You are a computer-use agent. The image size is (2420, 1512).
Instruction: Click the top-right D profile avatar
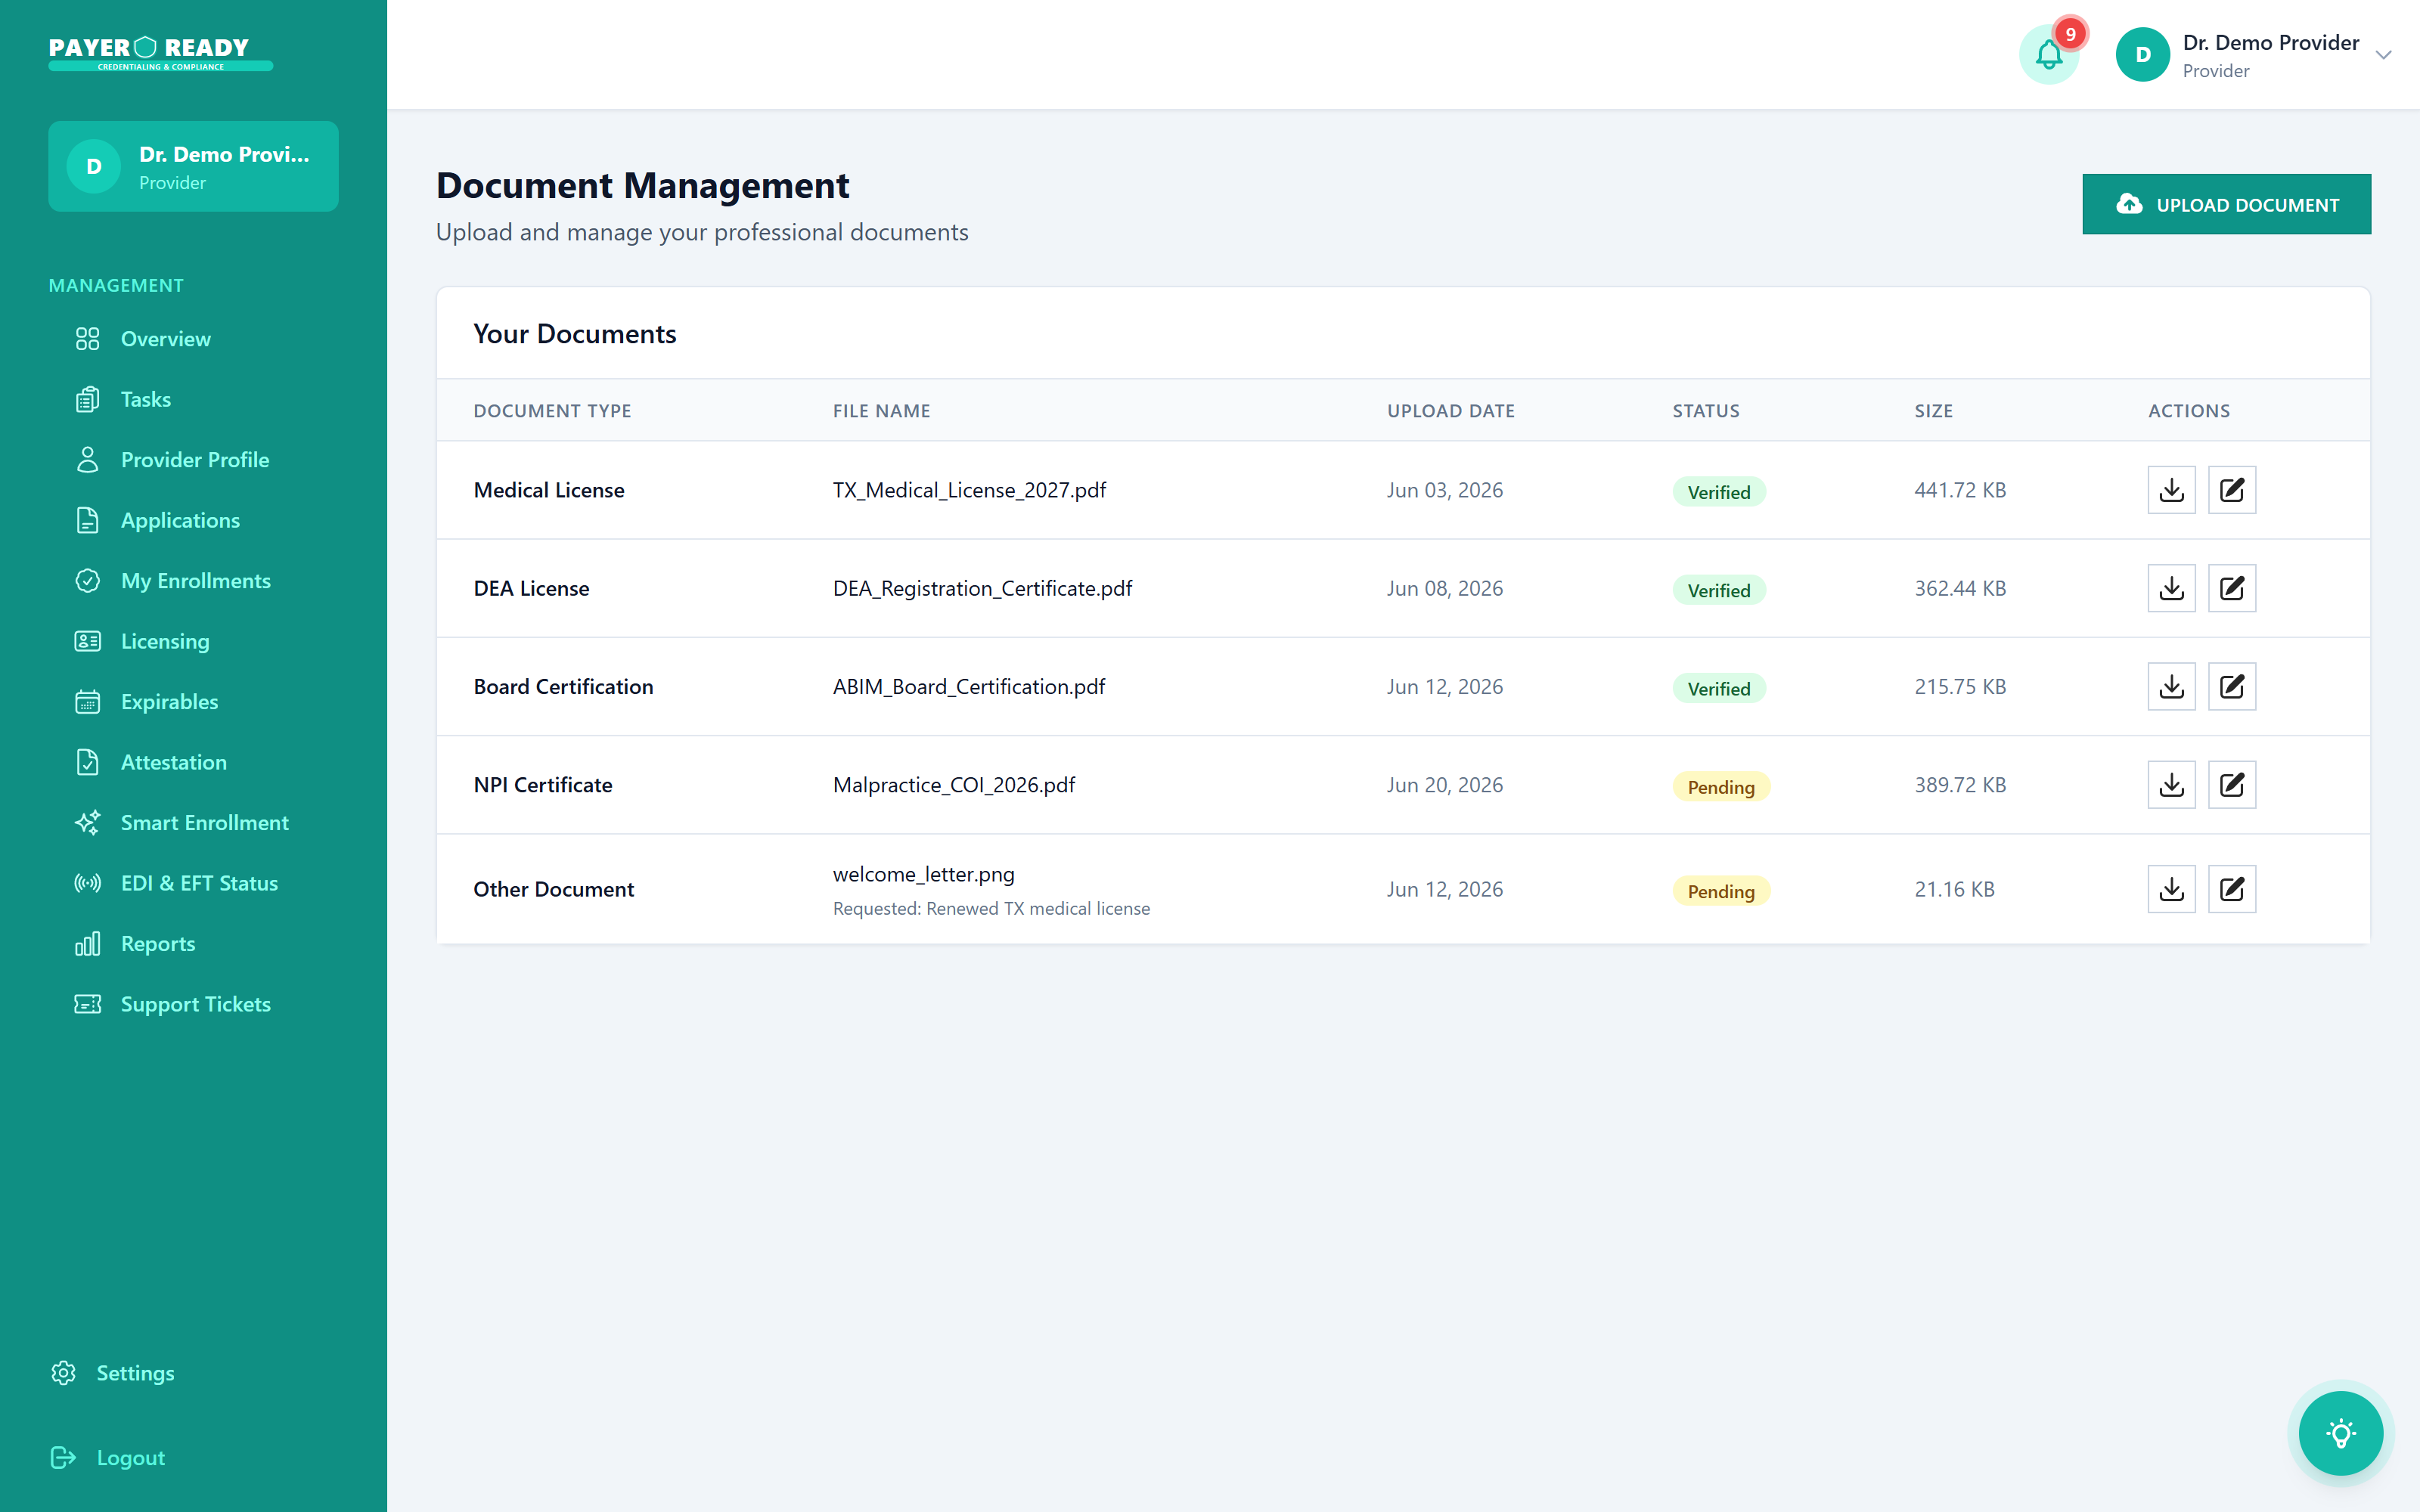pos(2142,55)
